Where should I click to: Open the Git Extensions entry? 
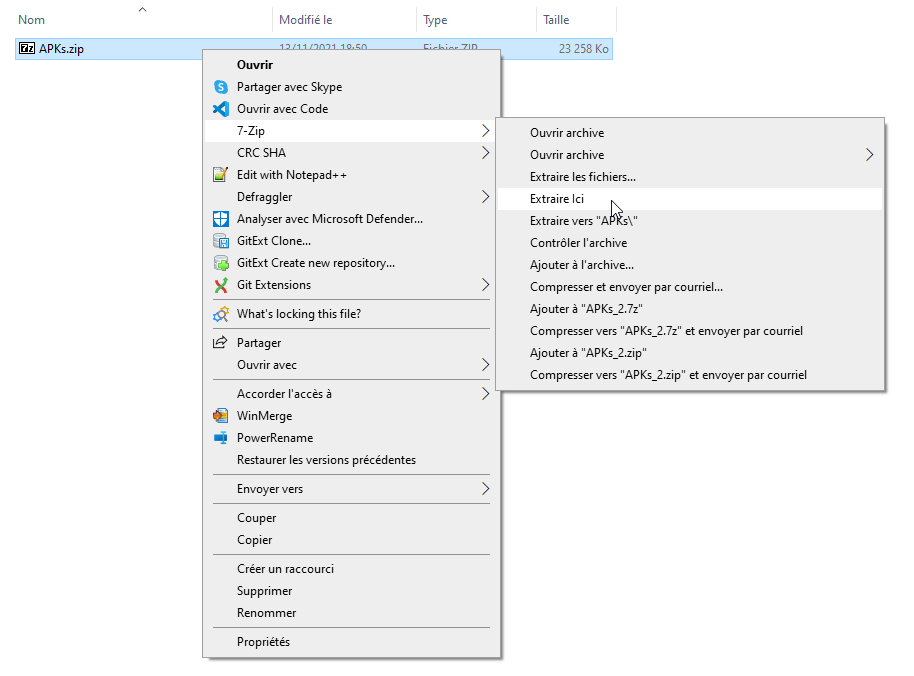(x=351, y=285)
